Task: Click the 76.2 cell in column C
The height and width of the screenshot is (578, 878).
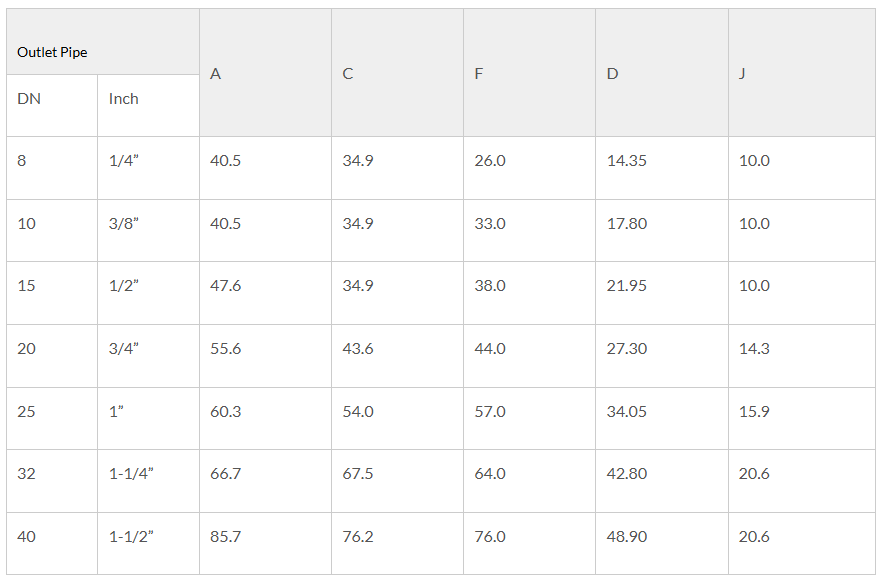Action: (x=398, y=543)
